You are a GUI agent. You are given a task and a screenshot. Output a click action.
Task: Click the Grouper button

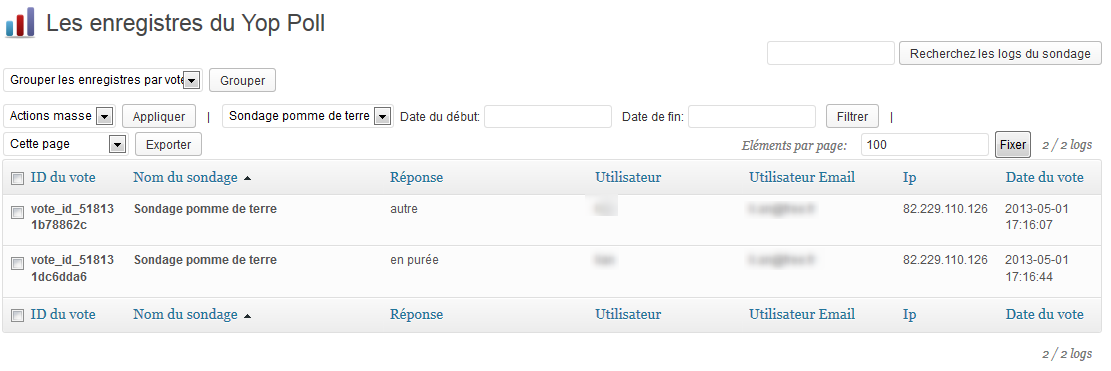[x=242, y=81]
